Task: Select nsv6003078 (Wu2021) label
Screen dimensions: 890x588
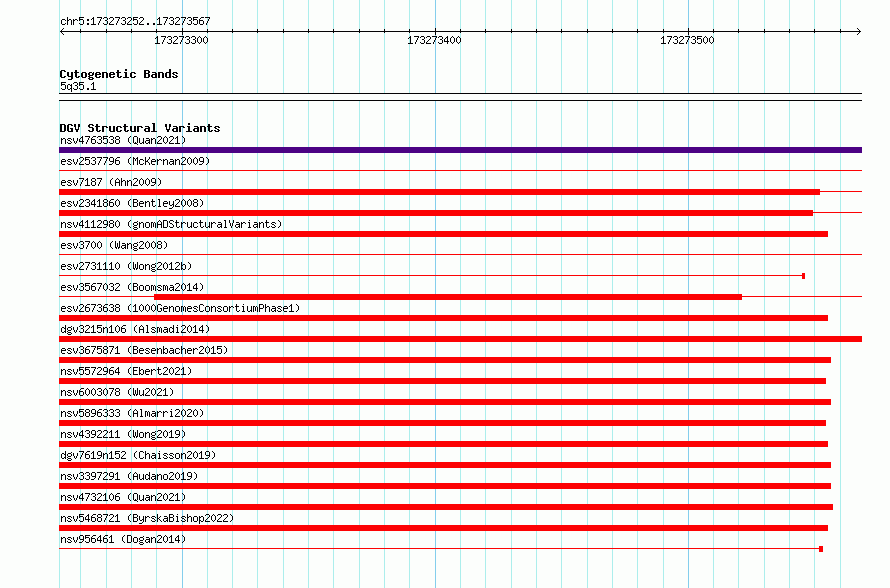Action: (117, 392)
